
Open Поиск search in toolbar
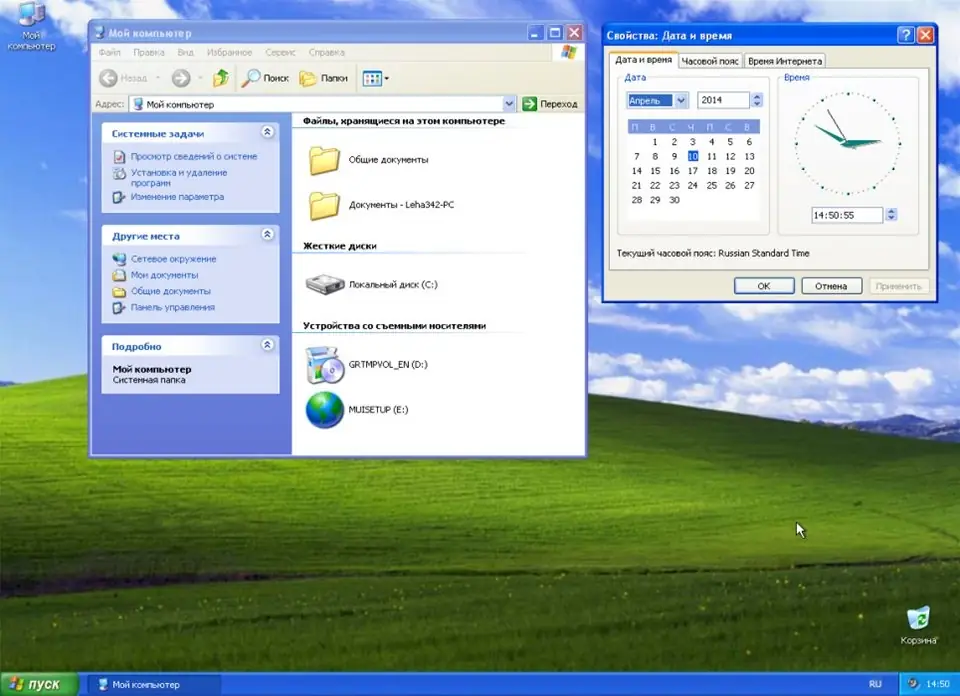(x=264, y=78)
